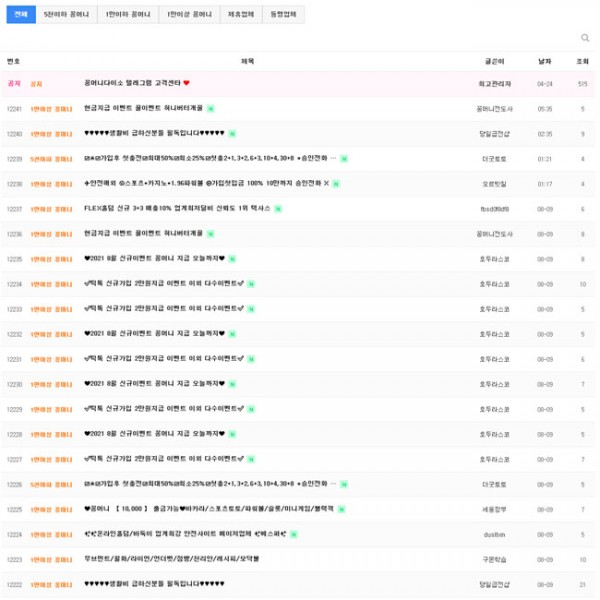Click the green N badge on post 12224
This screenshot has width=600, height=600.
tap(293, 534)
